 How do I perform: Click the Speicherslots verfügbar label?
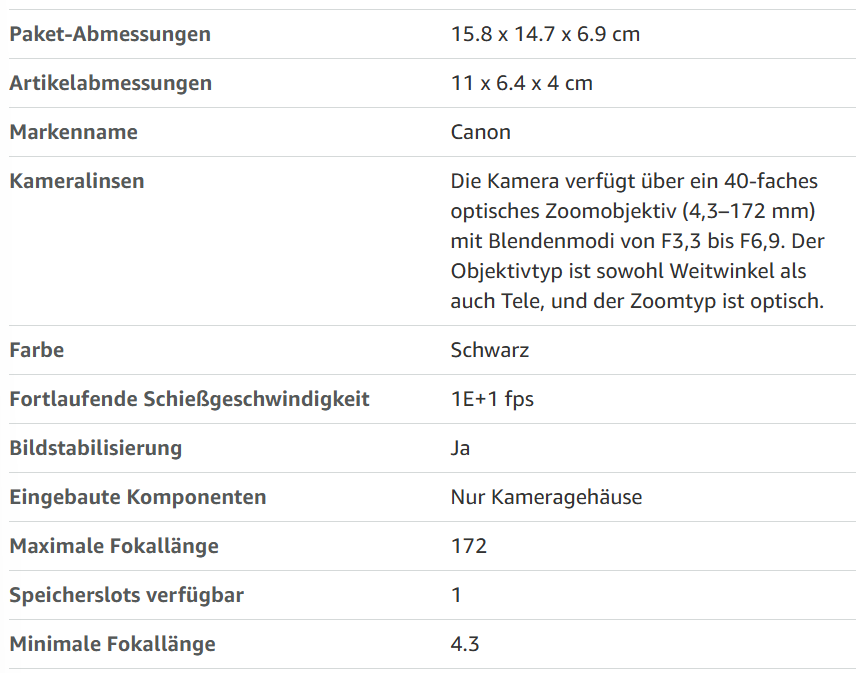click(126, 595)
